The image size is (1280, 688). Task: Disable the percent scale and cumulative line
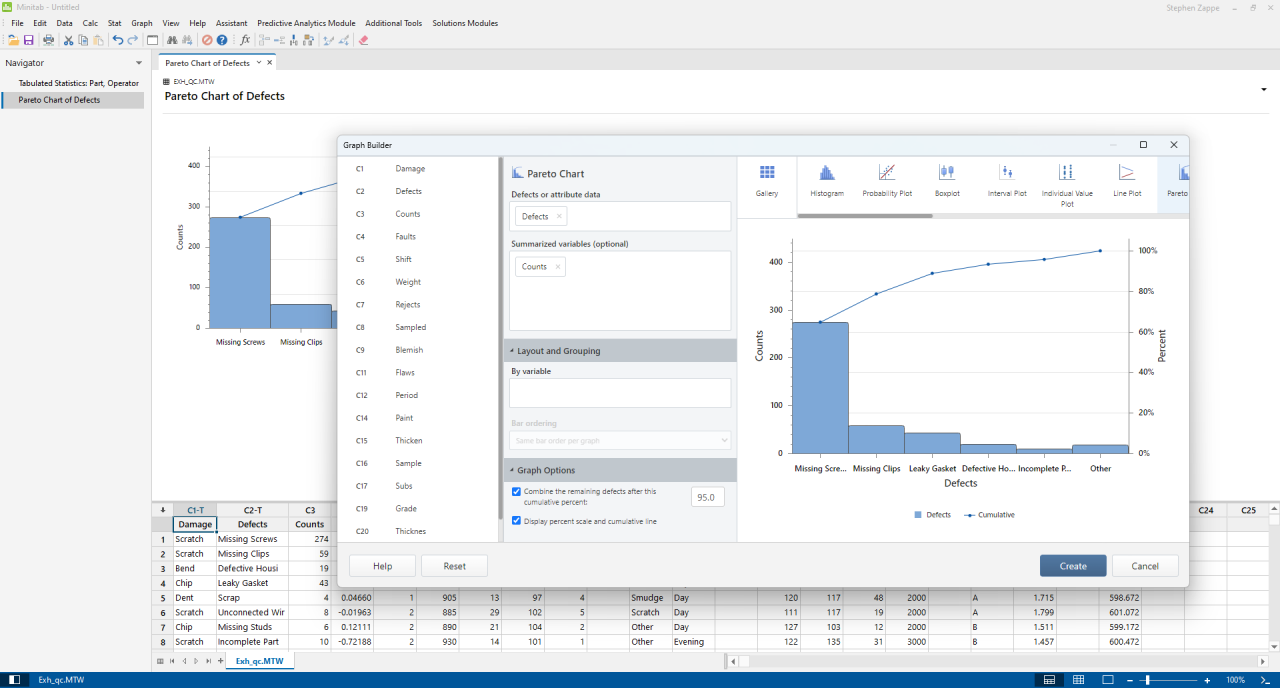point(517,519)
